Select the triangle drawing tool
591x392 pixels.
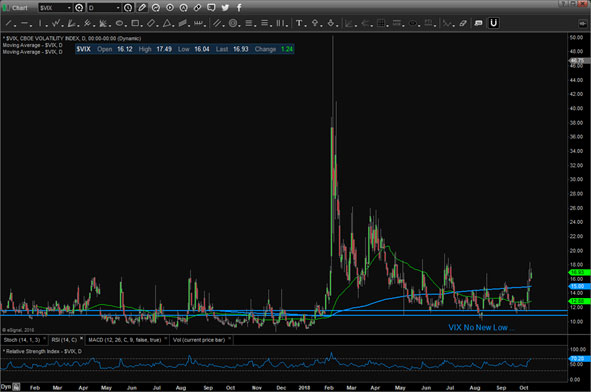click(x=167, y=23)
